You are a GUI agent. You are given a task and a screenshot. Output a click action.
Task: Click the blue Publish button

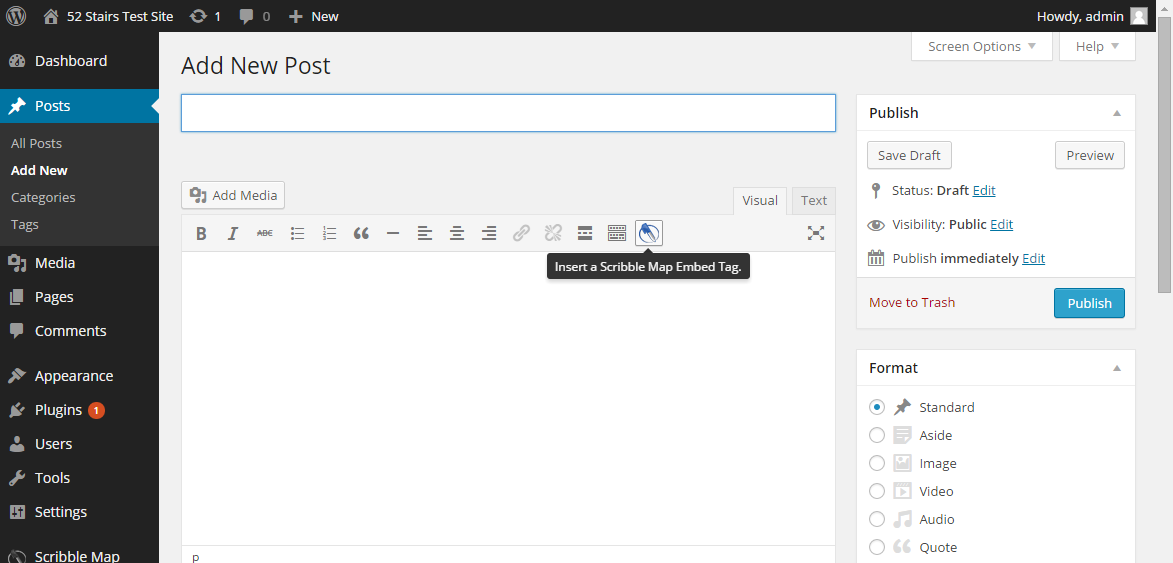click(x=1089, y=303)
